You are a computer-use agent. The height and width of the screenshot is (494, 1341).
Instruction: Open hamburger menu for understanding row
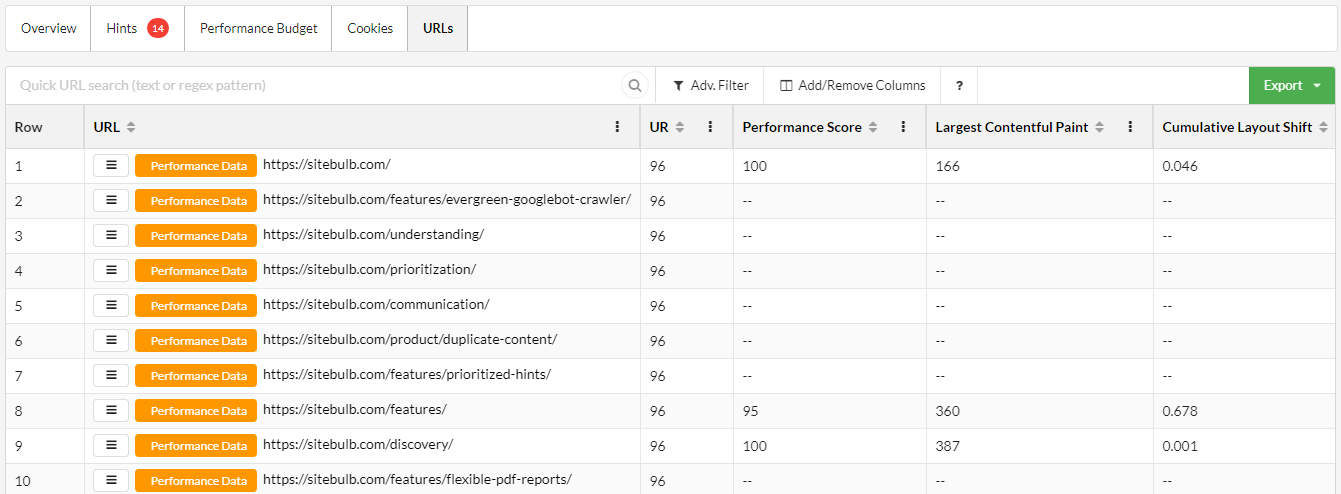(x=111, y=236)
